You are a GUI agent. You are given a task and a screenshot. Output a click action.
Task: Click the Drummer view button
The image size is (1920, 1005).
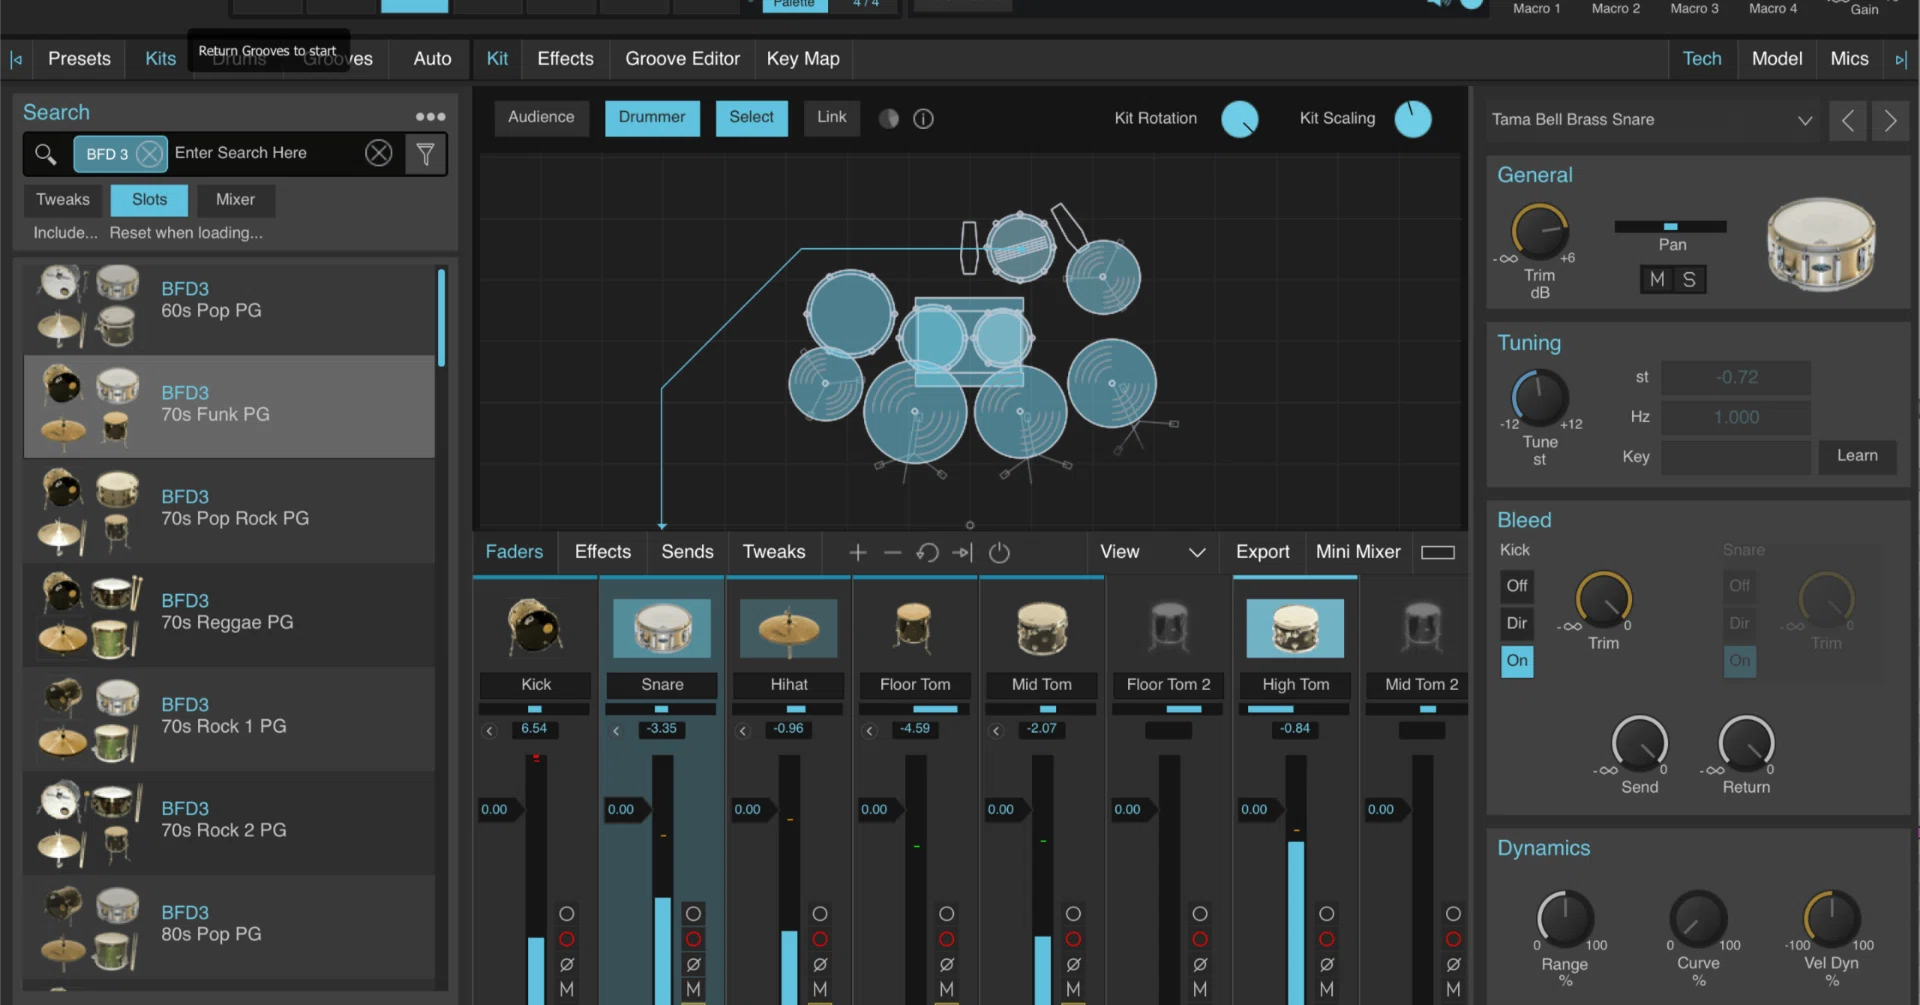(x=652, y=118)
